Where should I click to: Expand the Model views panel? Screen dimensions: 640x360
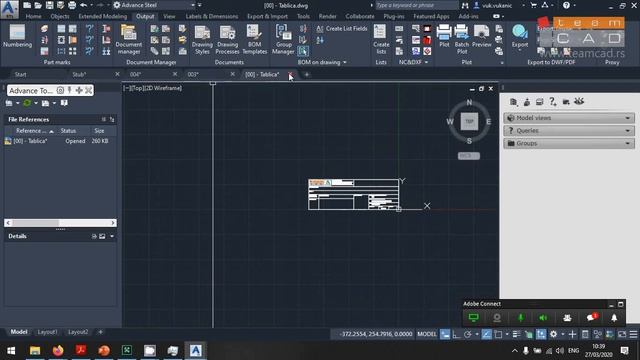(x=569, y=118)
